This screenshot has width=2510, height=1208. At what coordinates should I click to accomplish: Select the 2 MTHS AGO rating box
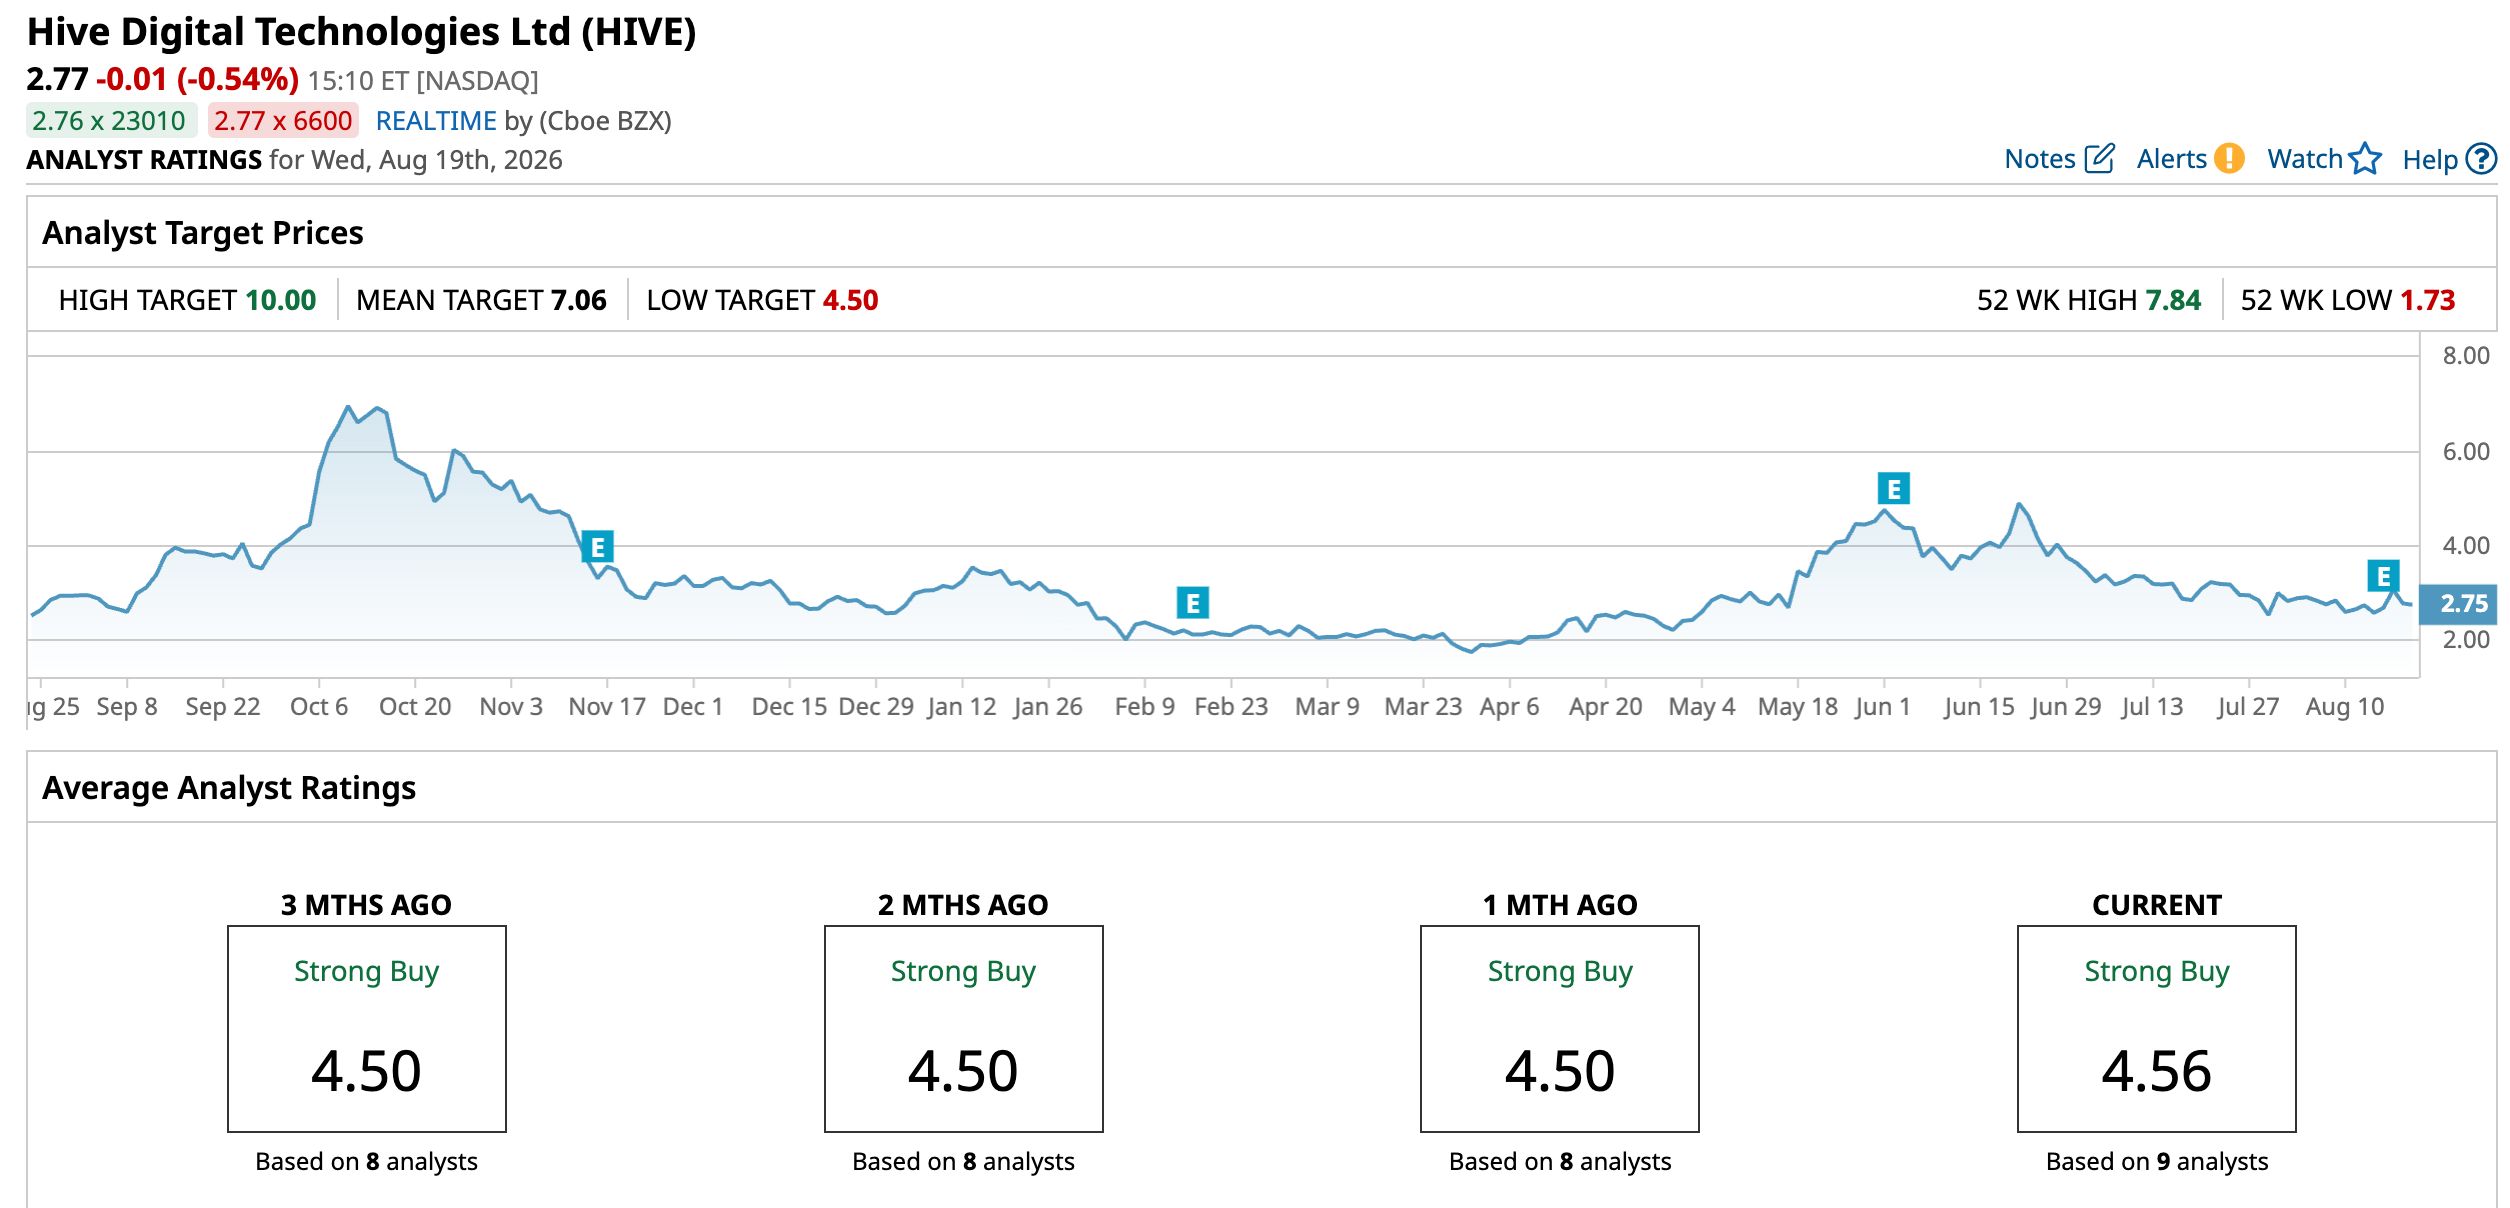(964, 1029)
